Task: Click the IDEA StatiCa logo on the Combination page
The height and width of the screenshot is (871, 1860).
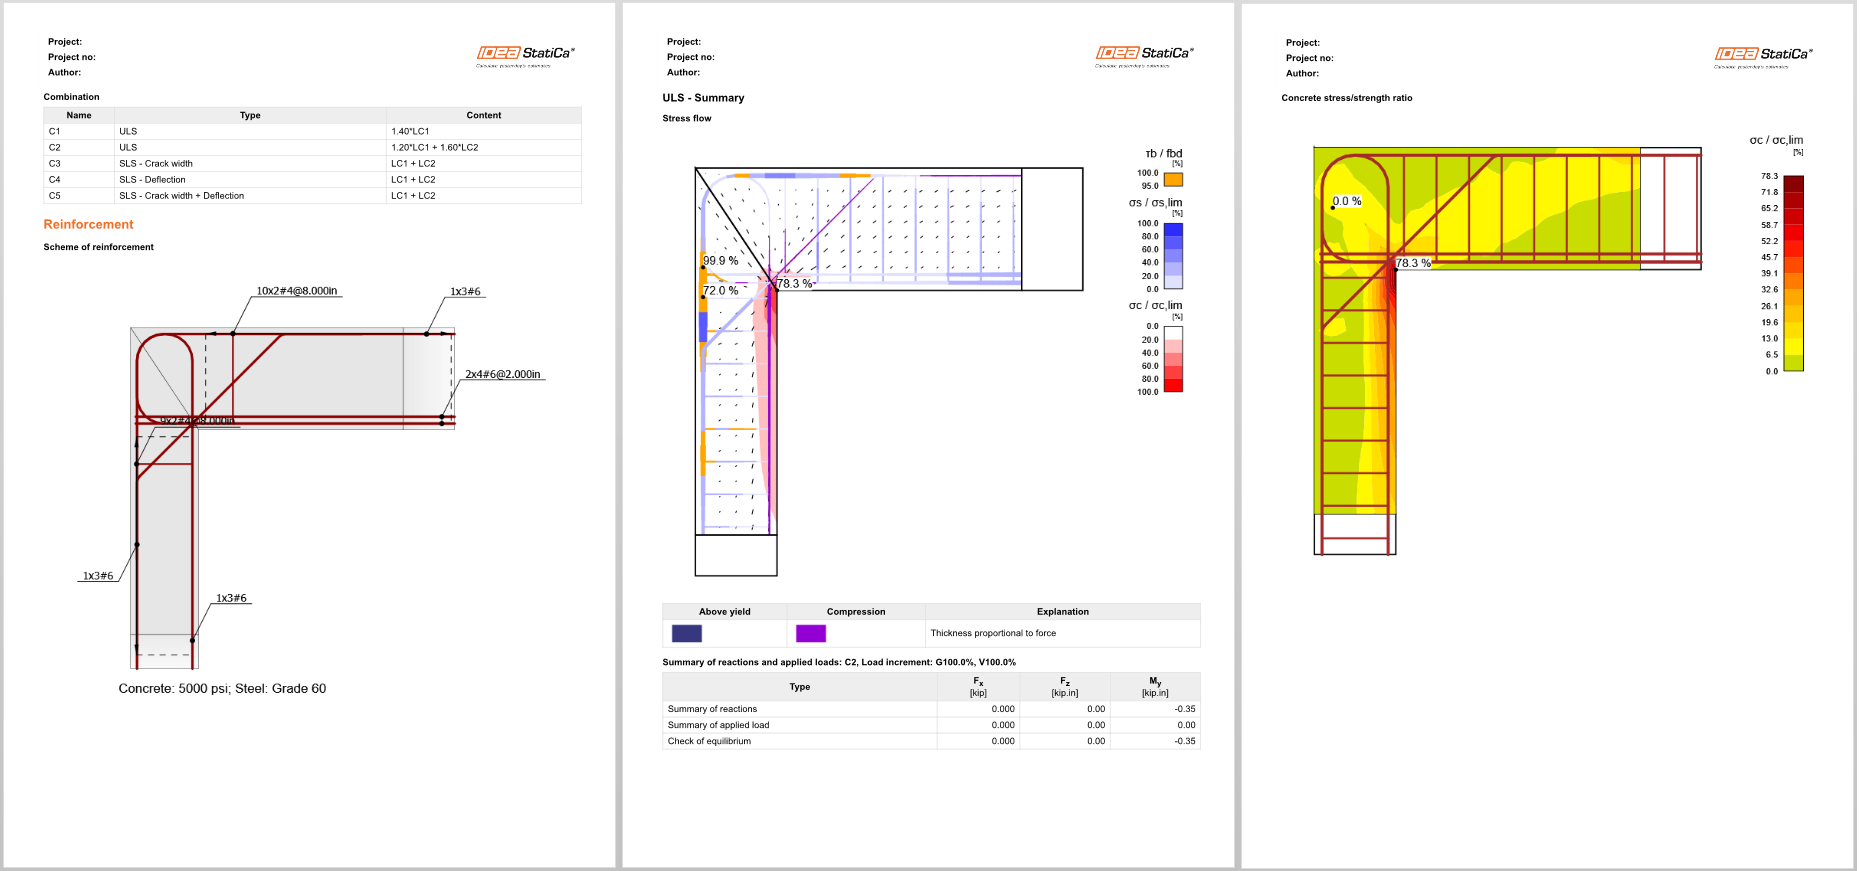Action: (x=525, y=54)
